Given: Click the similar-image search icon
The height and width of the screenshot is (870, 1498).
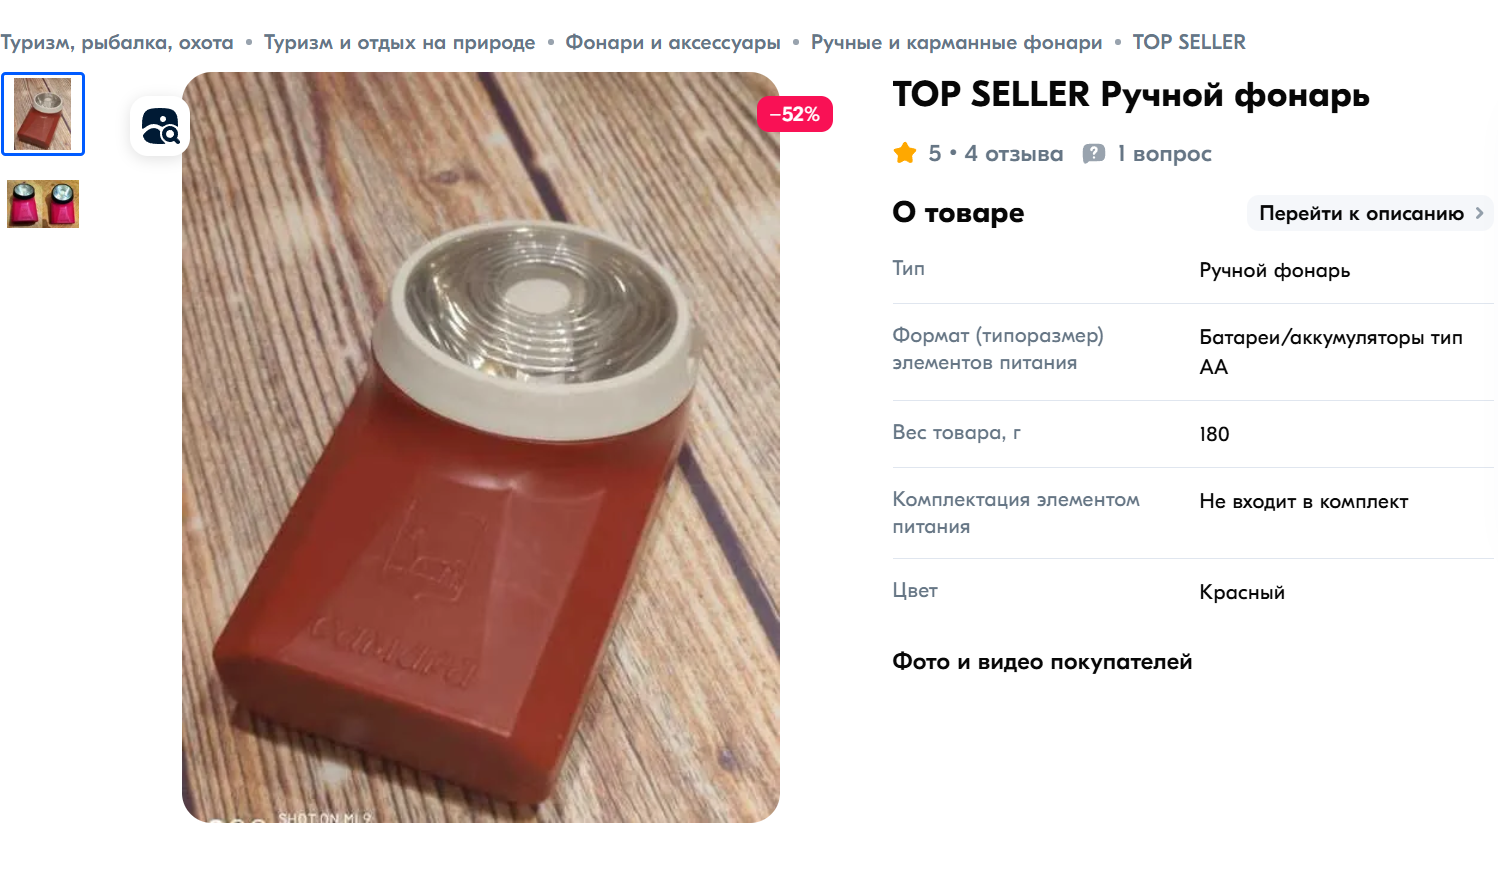Looking at the screenshot, I should [160, 127].
